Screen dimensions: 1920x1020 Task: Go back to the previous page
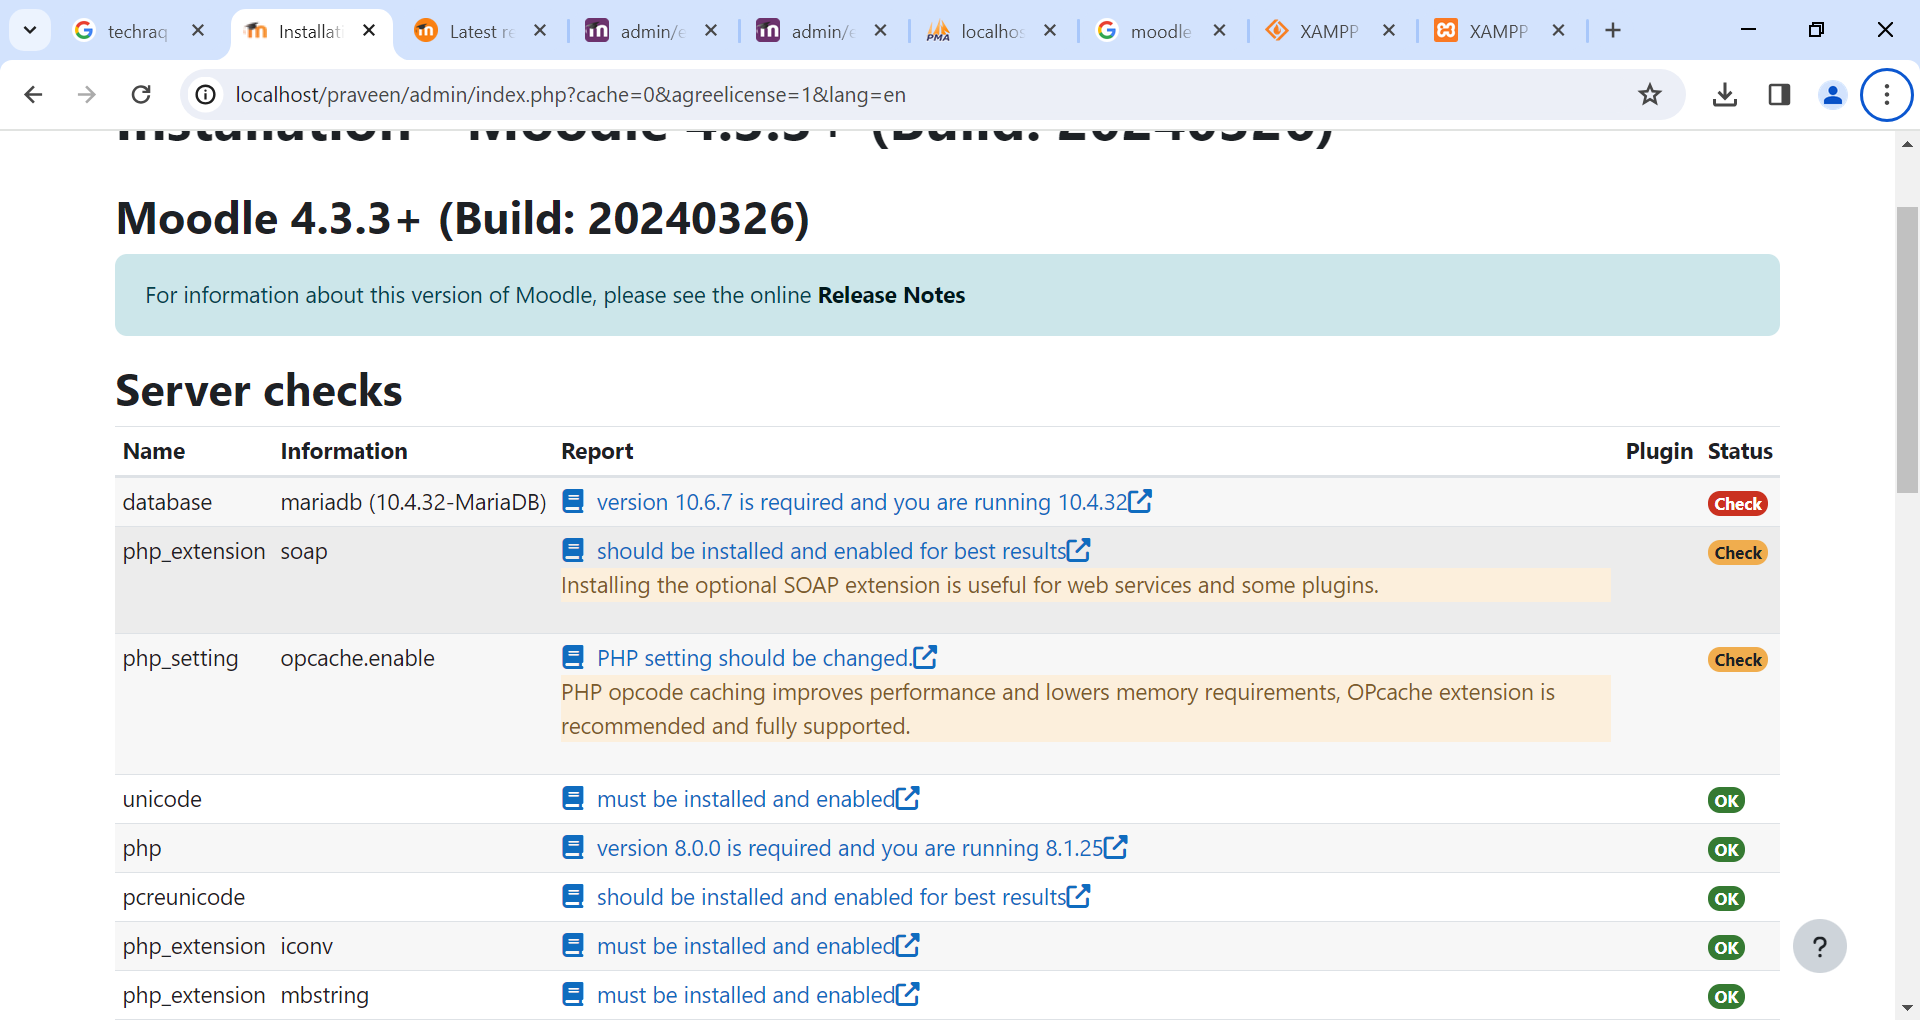click(x=33, y=94)
